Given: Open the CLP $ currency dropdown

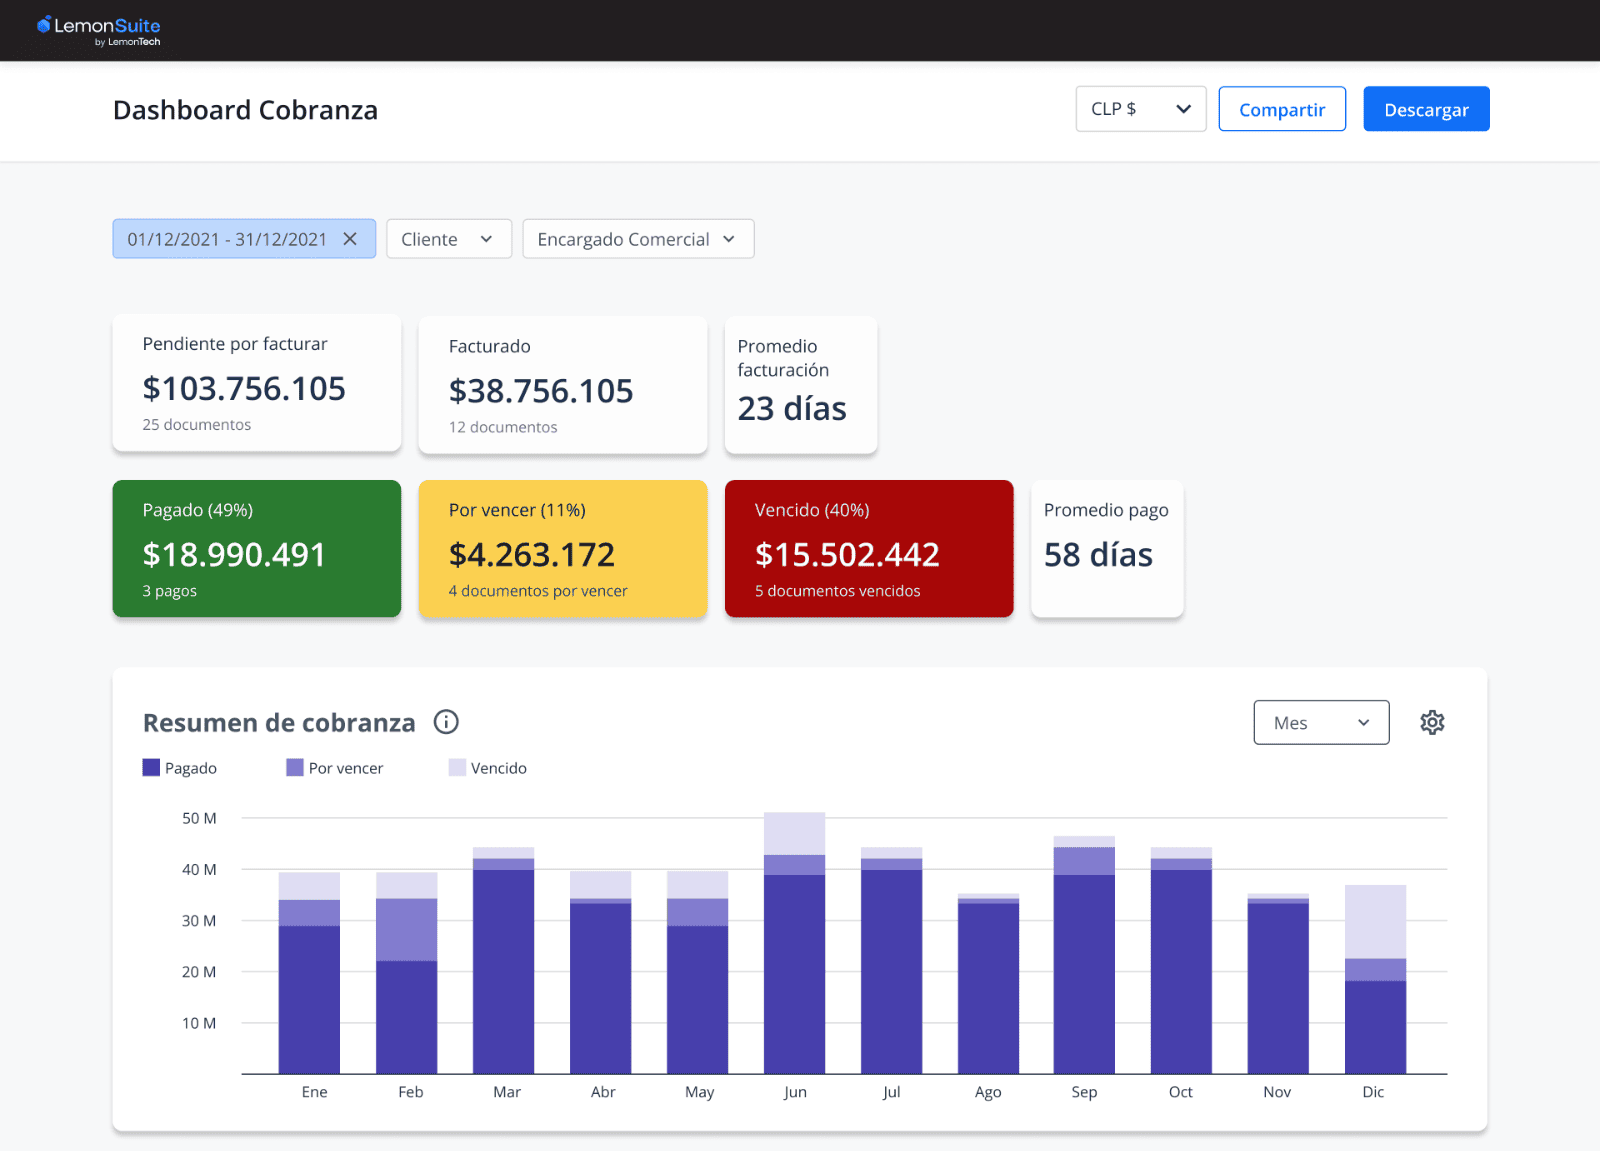Looking at the screenshot, I should [1140, 108].
